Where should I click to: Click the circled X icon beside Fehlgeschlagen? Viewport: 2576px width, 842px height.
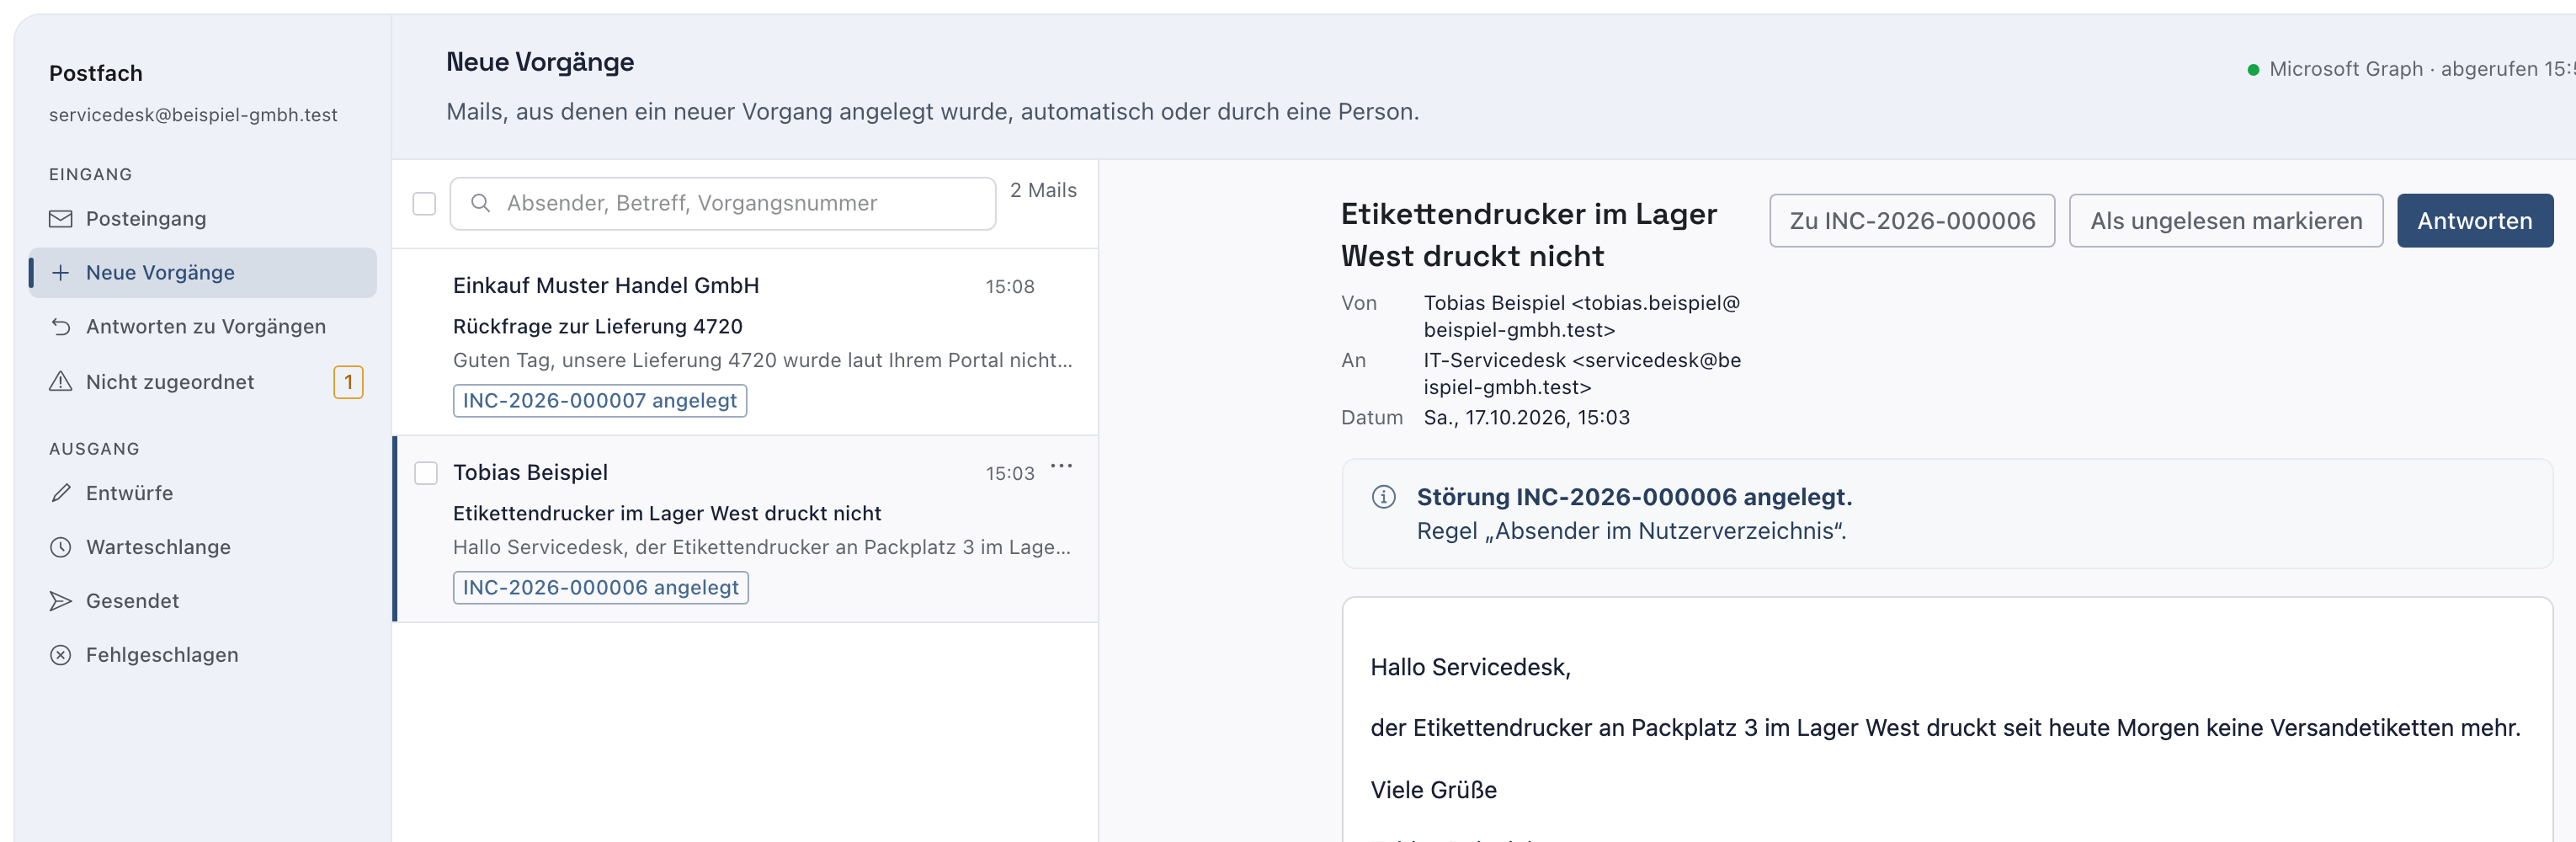61,654
